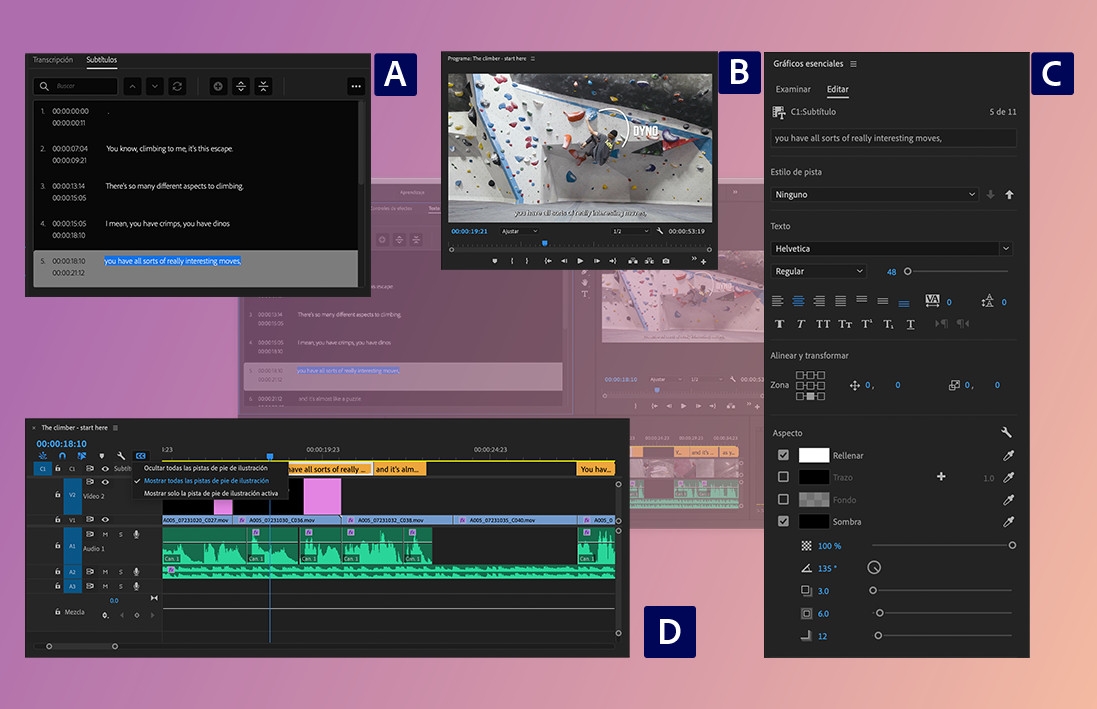Go to In point in Program monitor

[x=548, y=260]
